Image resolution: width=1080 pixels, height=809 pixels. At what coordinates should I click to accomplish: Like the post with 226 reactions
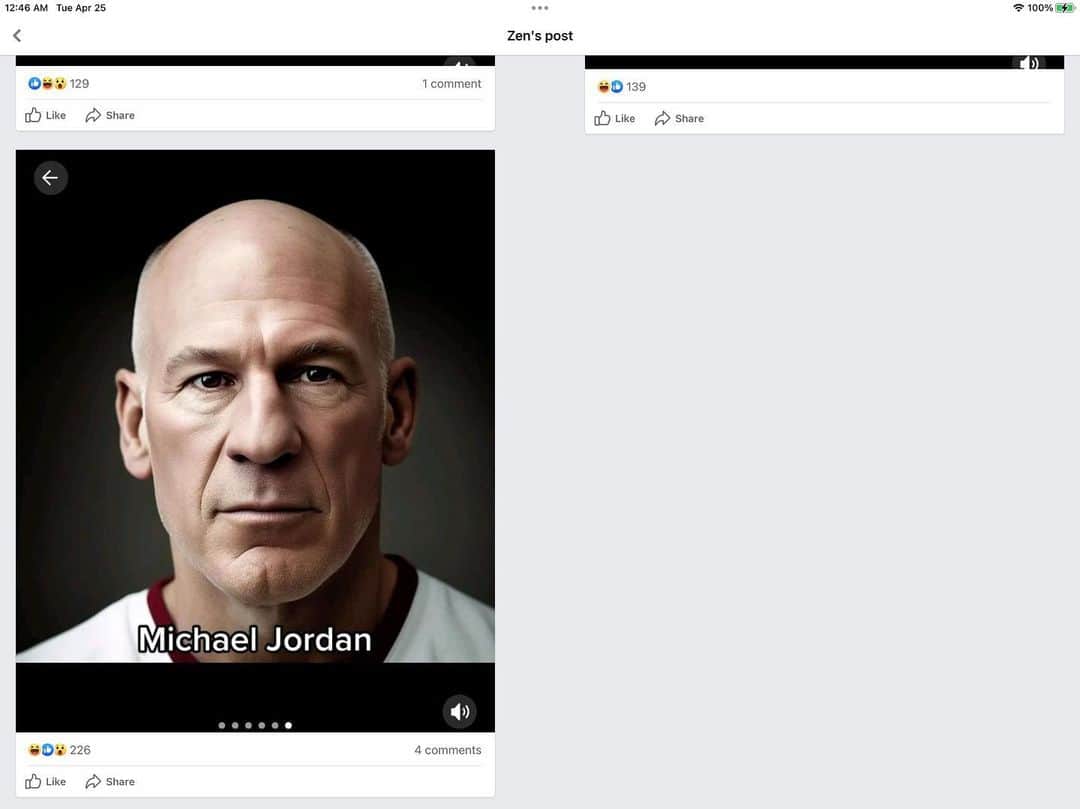point(45,781)
